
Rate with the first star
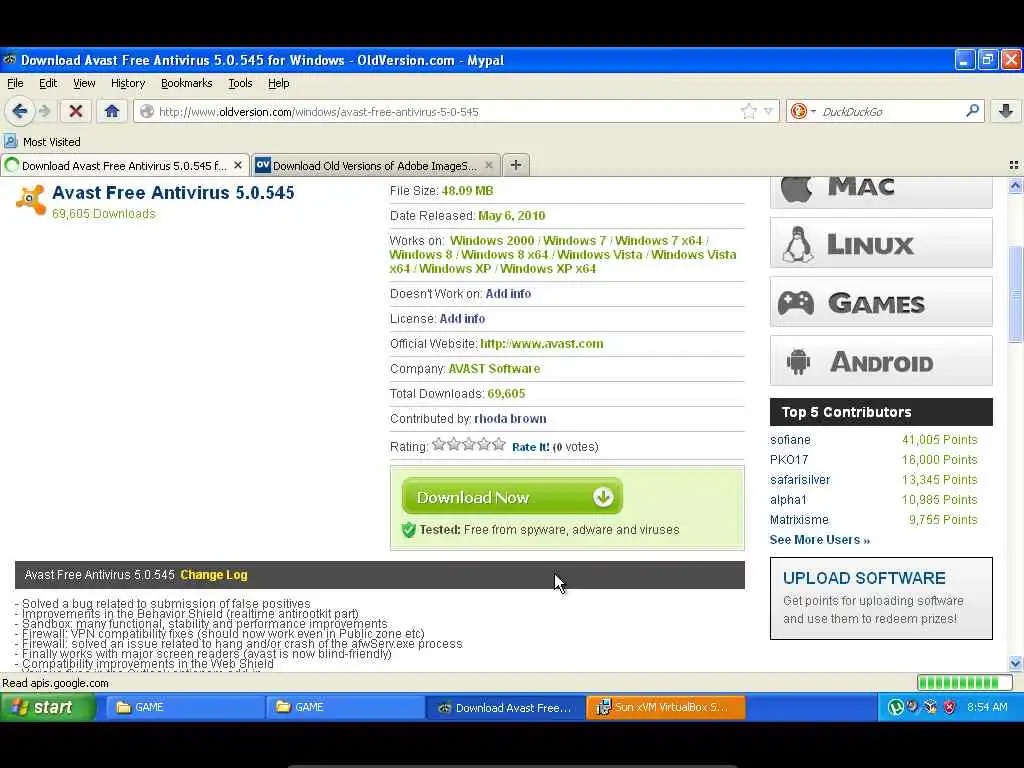coord(439,445)
